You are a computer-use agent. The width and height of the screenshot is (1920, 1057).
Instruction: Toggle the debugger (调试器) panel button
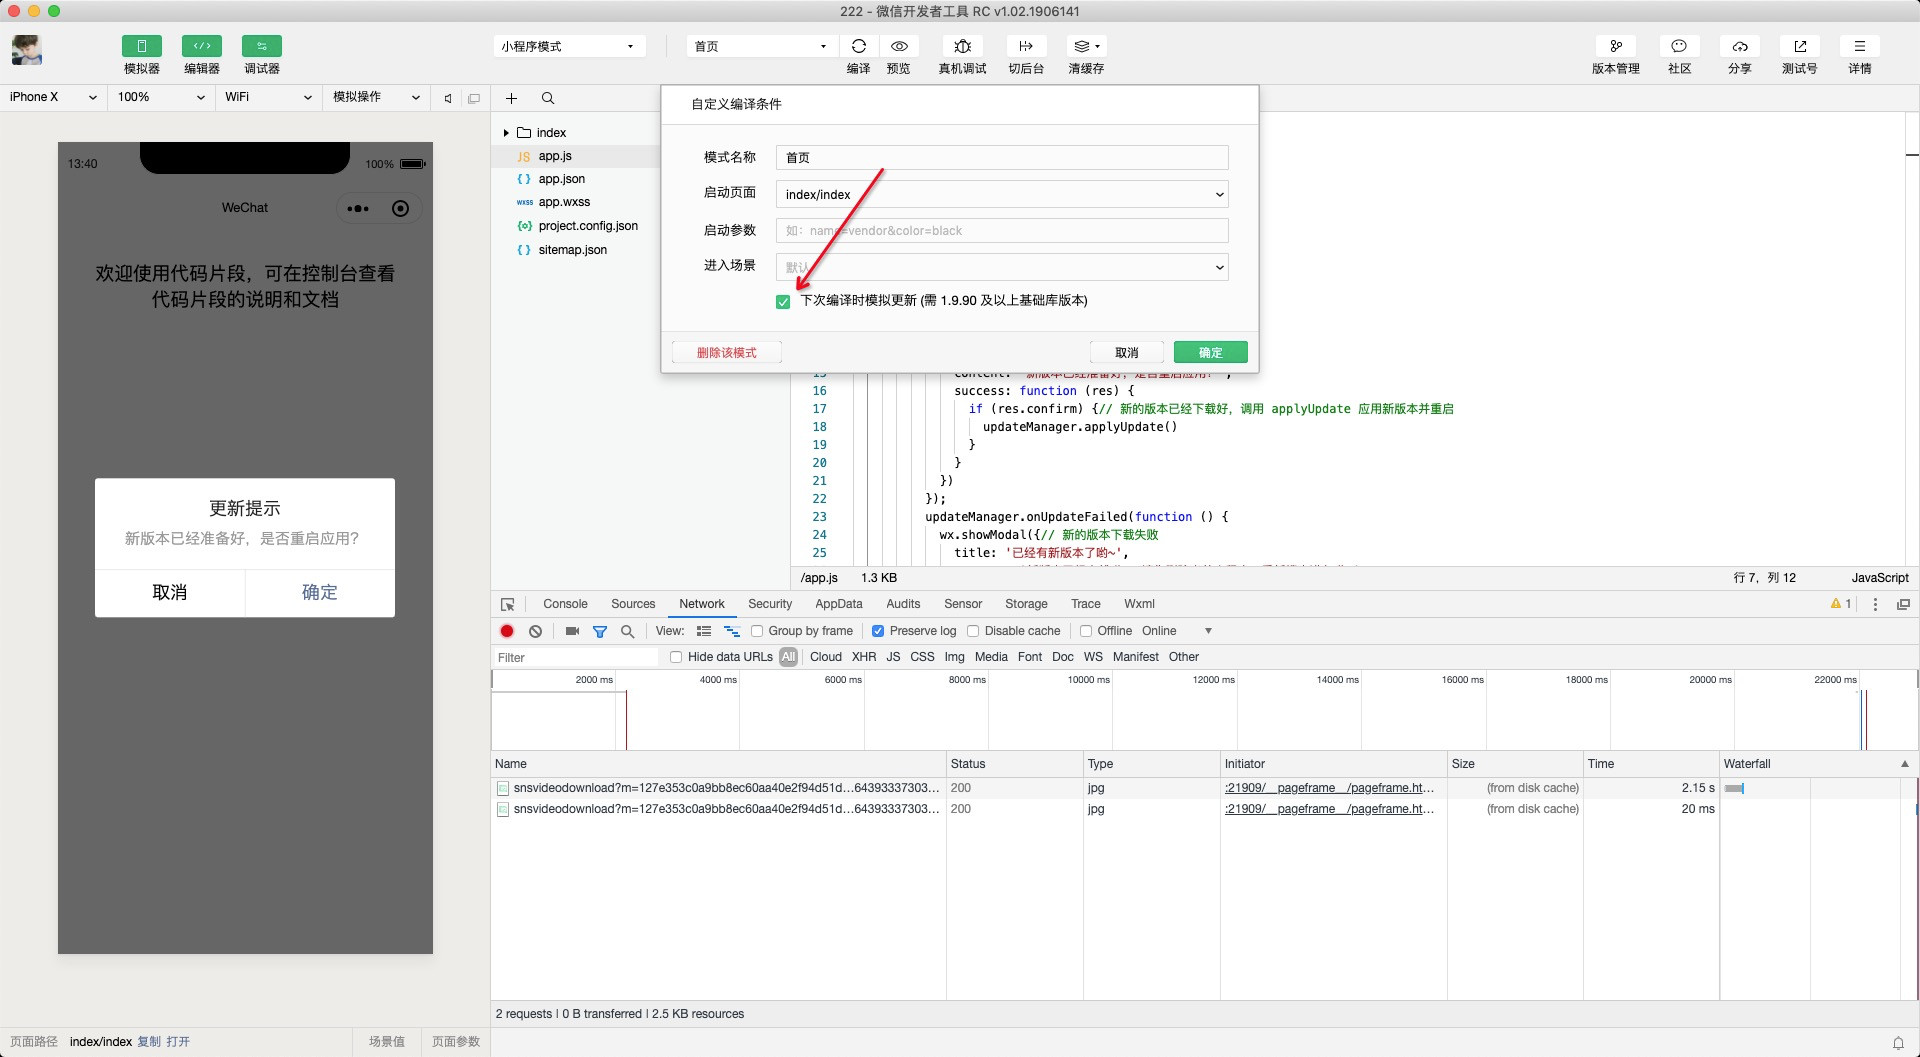point(262,46)
